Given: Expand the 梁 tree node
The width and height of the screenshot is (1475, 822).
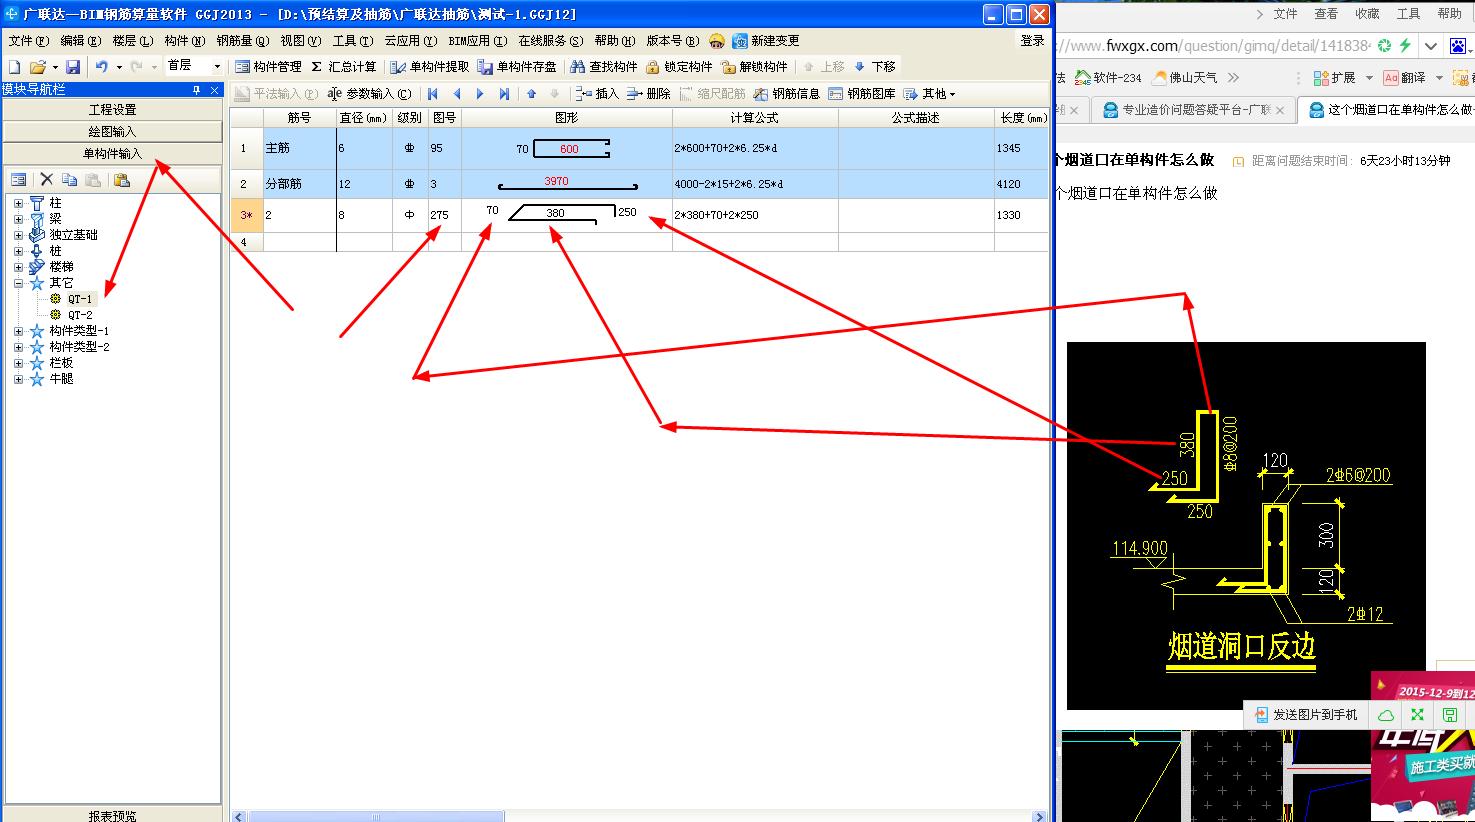Looking at the screenshot, I should [18, 219].
